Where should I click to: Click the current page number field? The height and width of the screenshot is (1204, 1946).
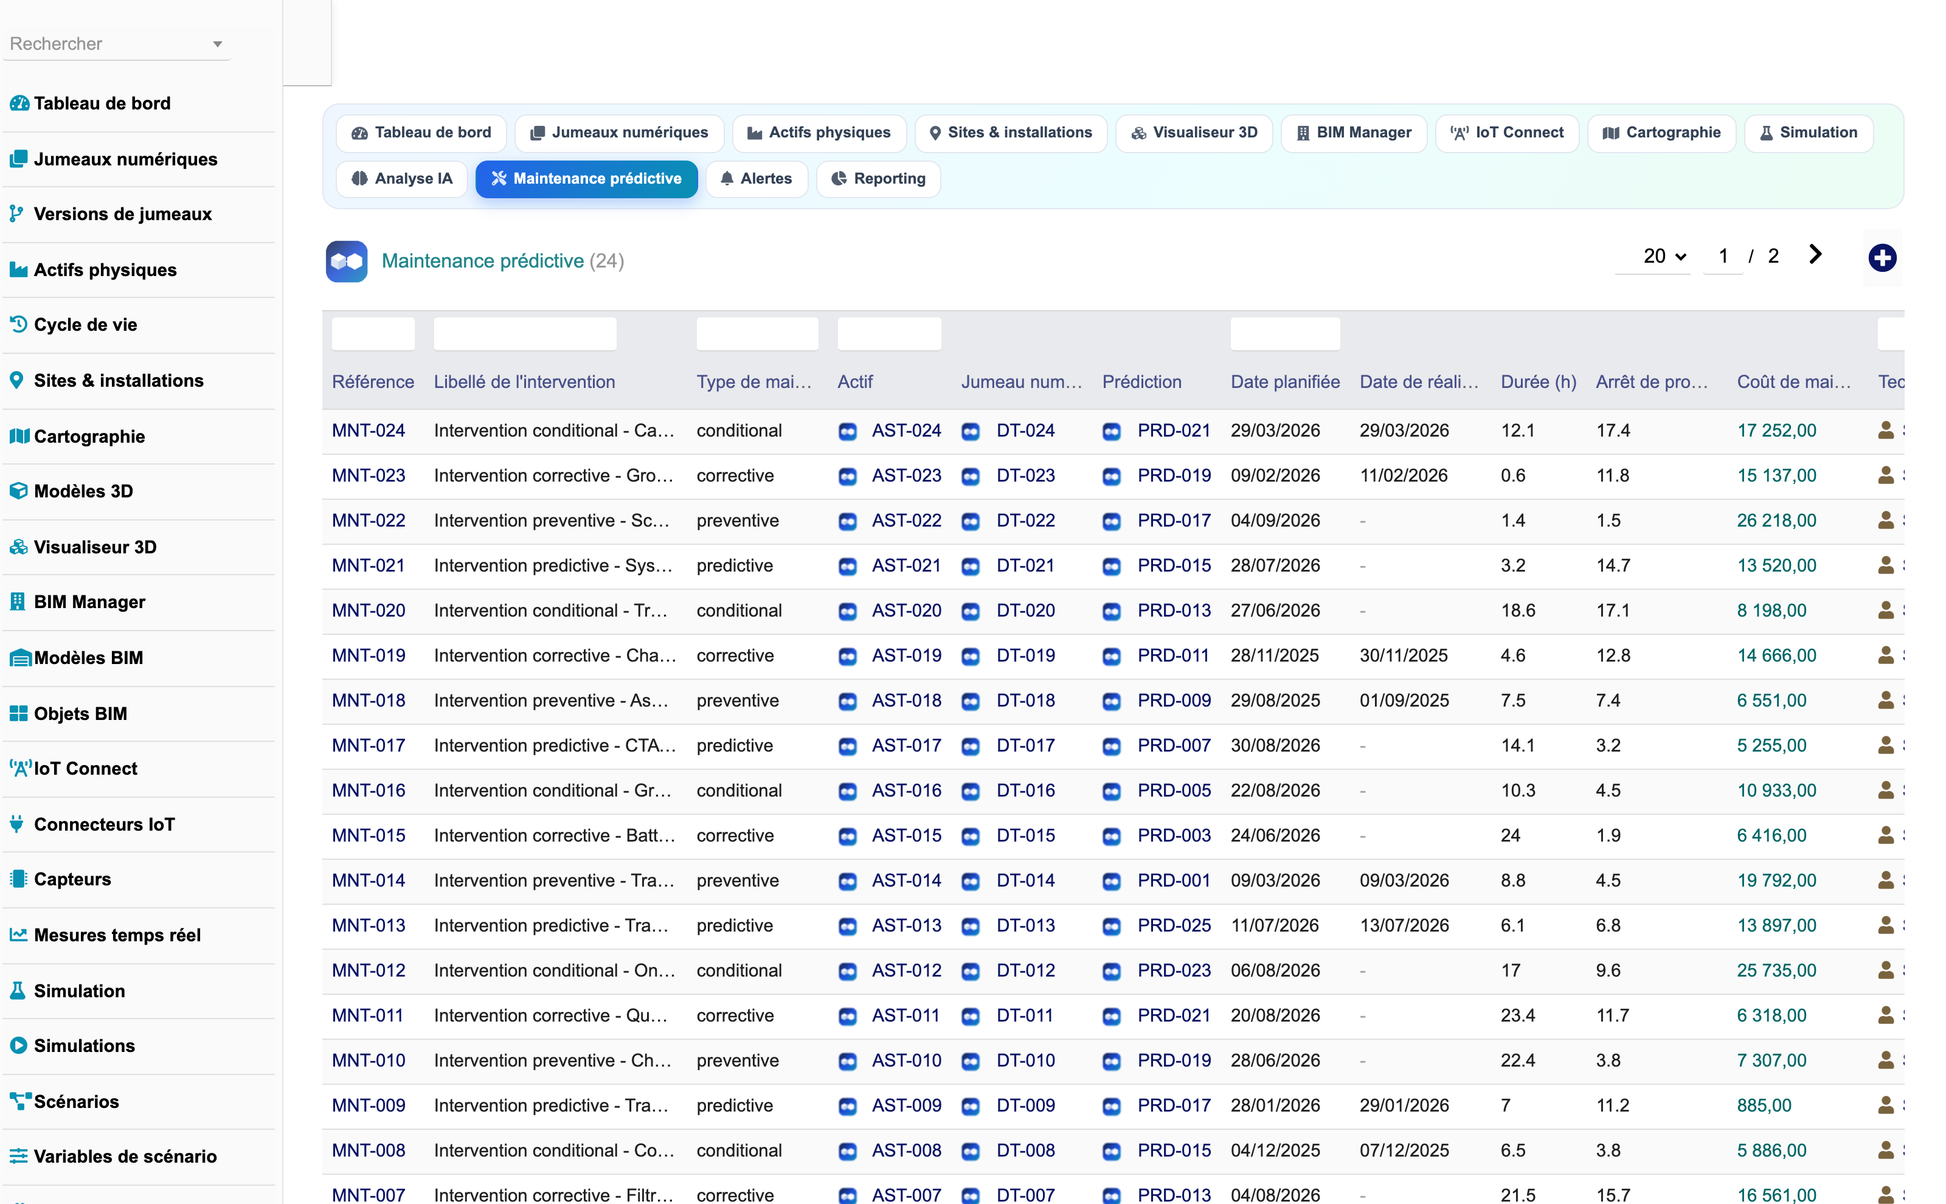click(1723, 256)
